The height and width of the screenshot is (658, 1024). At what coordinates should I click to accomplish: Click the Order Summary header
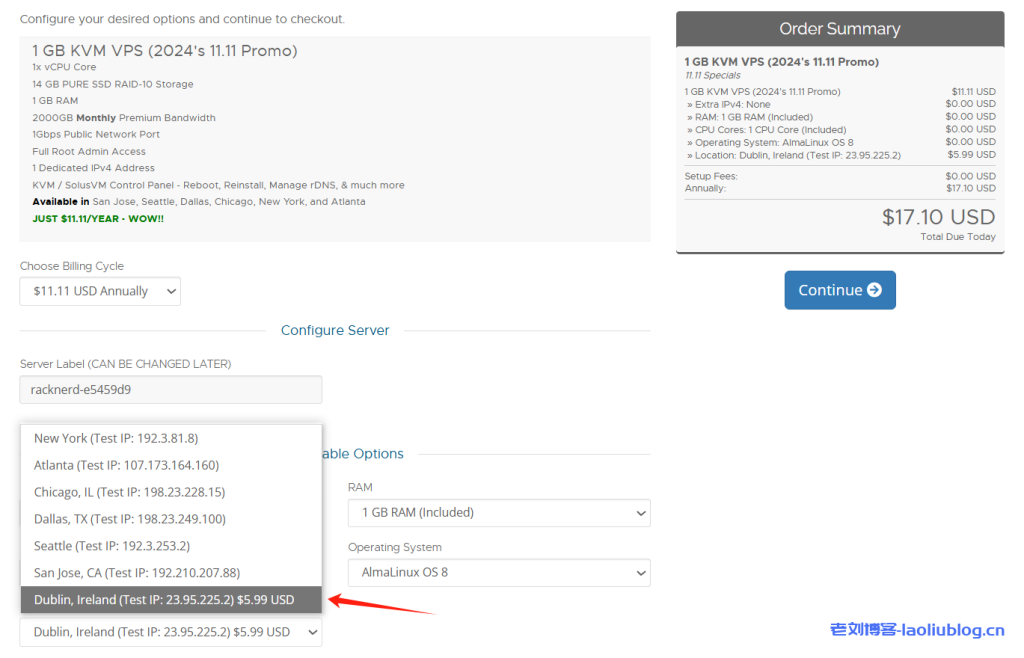839,29
